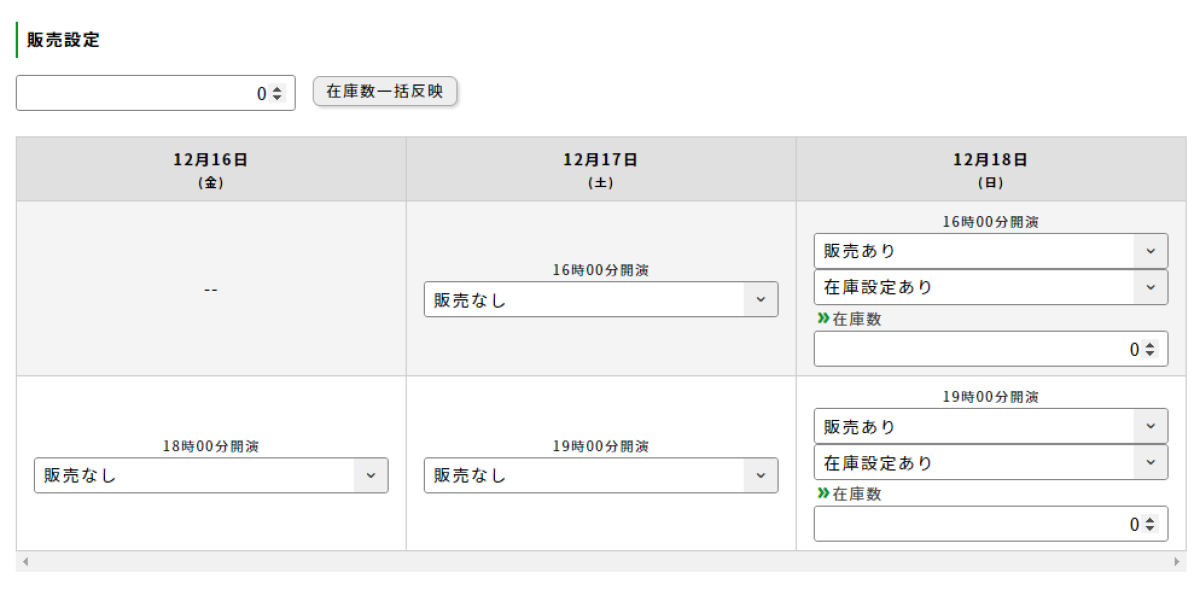Screen dimensions: 1200x590
Task: Click the 12月18日 (日) column header
Action: click(x=990, y=169)
